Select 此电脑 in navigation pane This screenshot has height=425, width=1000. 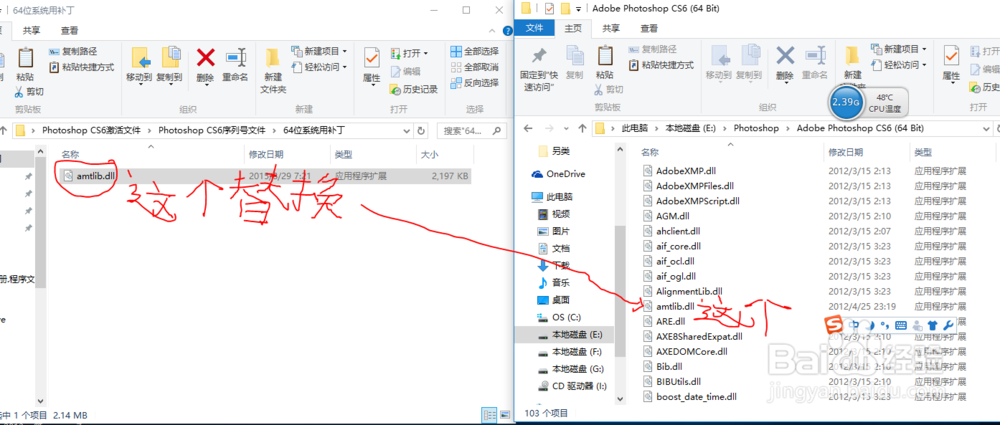(552, 197)
